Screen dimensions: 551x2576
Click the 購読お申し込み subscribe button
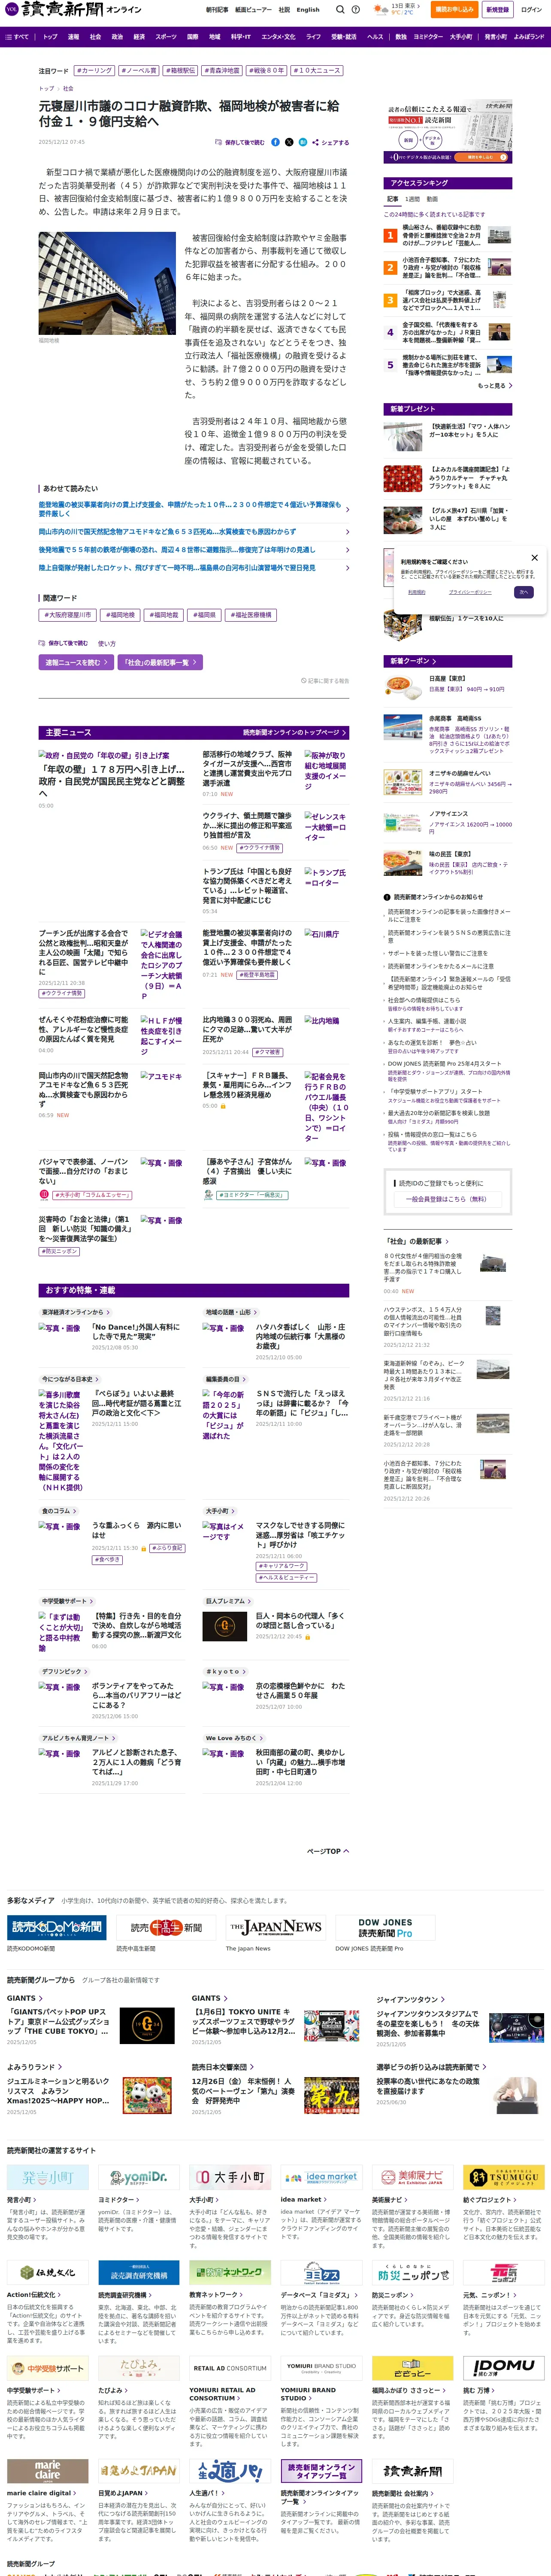(454, 9)
